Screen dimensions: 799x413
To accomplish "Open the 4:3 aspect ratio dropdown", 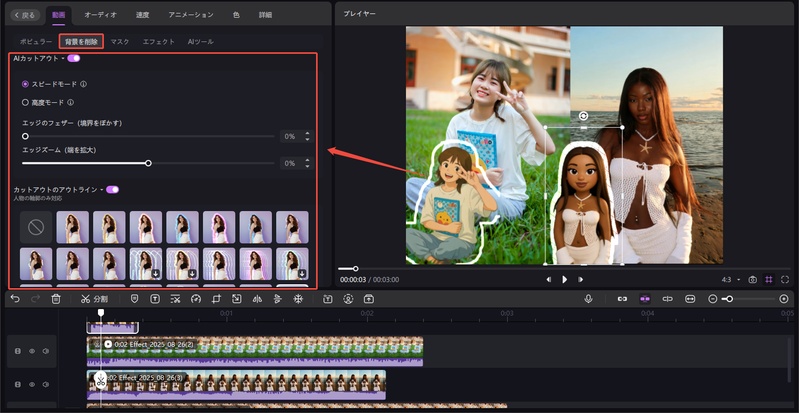I will (731, 279).
